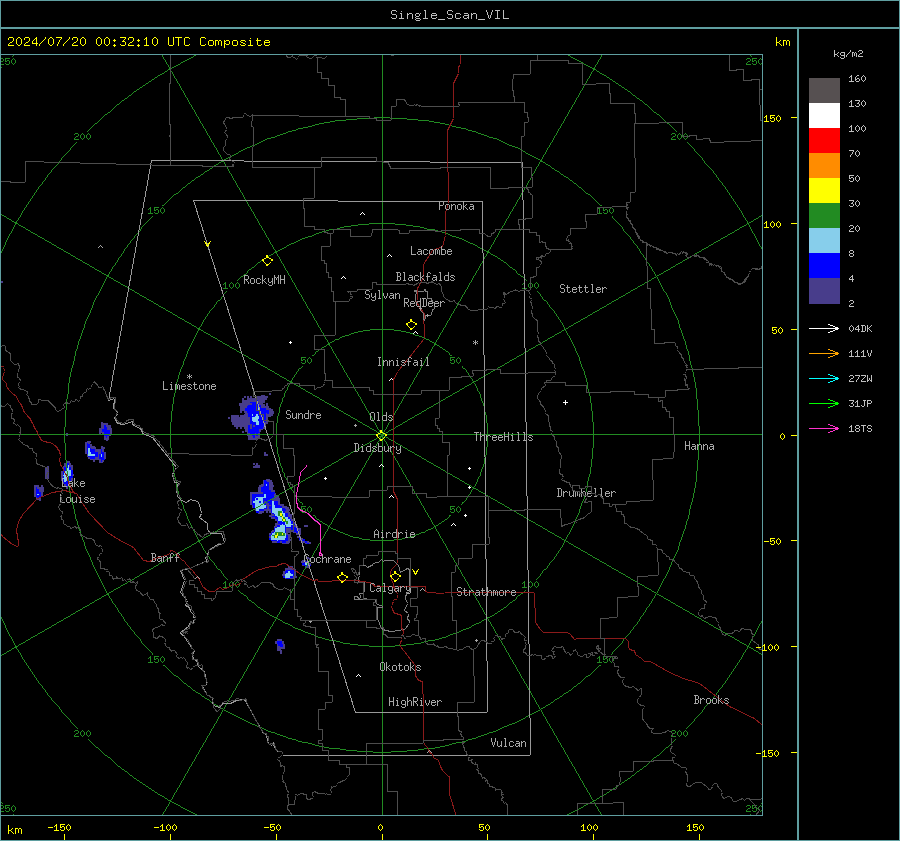Viewport: 900px width, 841px height.
Task: Click the Olds label
Action: pos(381,417)
